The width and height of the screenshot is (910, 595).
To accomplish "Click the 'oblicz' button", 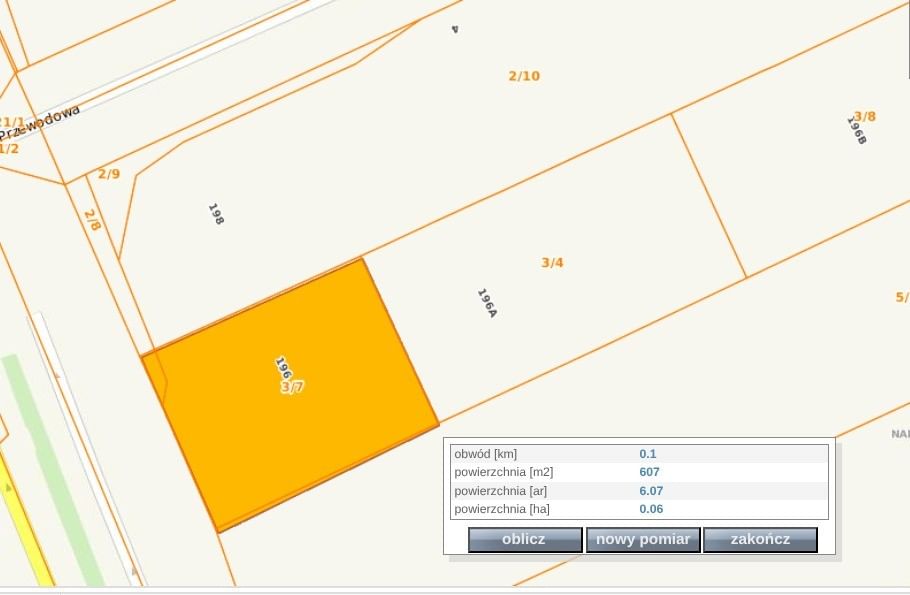I will pyautogui.click(x=524, y=540).
